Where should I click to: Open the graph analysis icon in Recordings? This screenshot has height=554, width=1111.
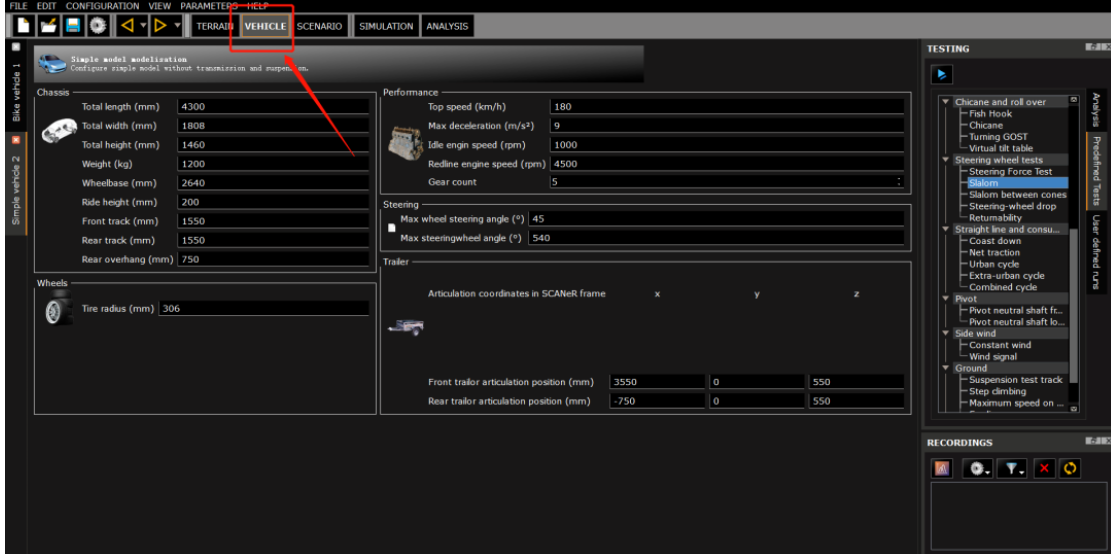941,468
